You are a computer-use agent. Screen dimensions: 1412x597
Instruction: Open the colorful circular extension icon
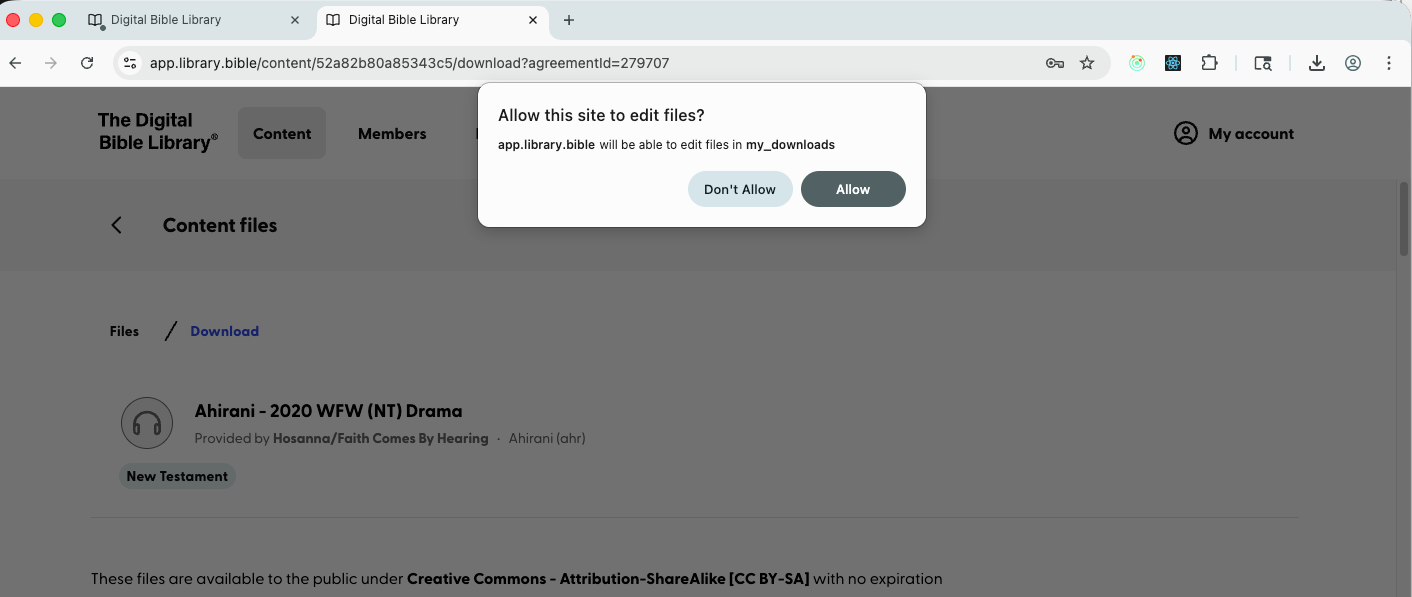1137,63
